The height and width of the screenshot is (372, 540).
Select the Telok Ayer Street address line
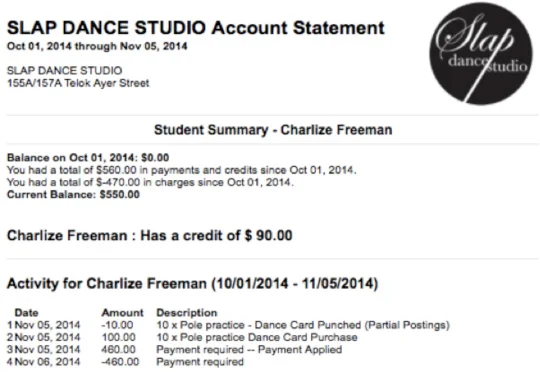click(x=78, y=83)
